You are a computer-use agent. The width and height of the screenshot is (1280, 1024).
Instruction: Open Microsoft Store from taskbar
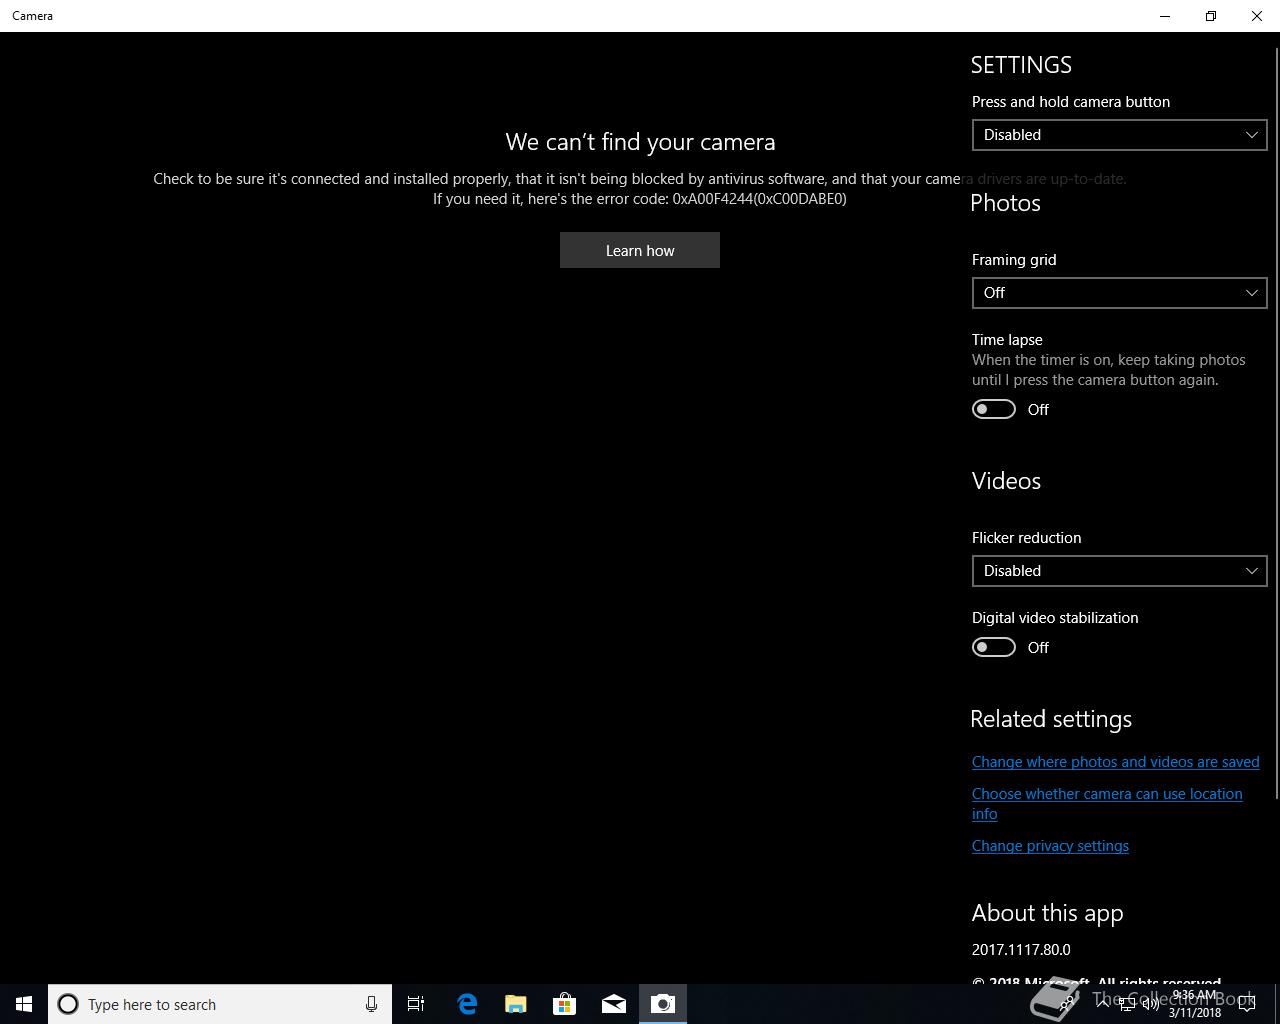pos(565,1004)
